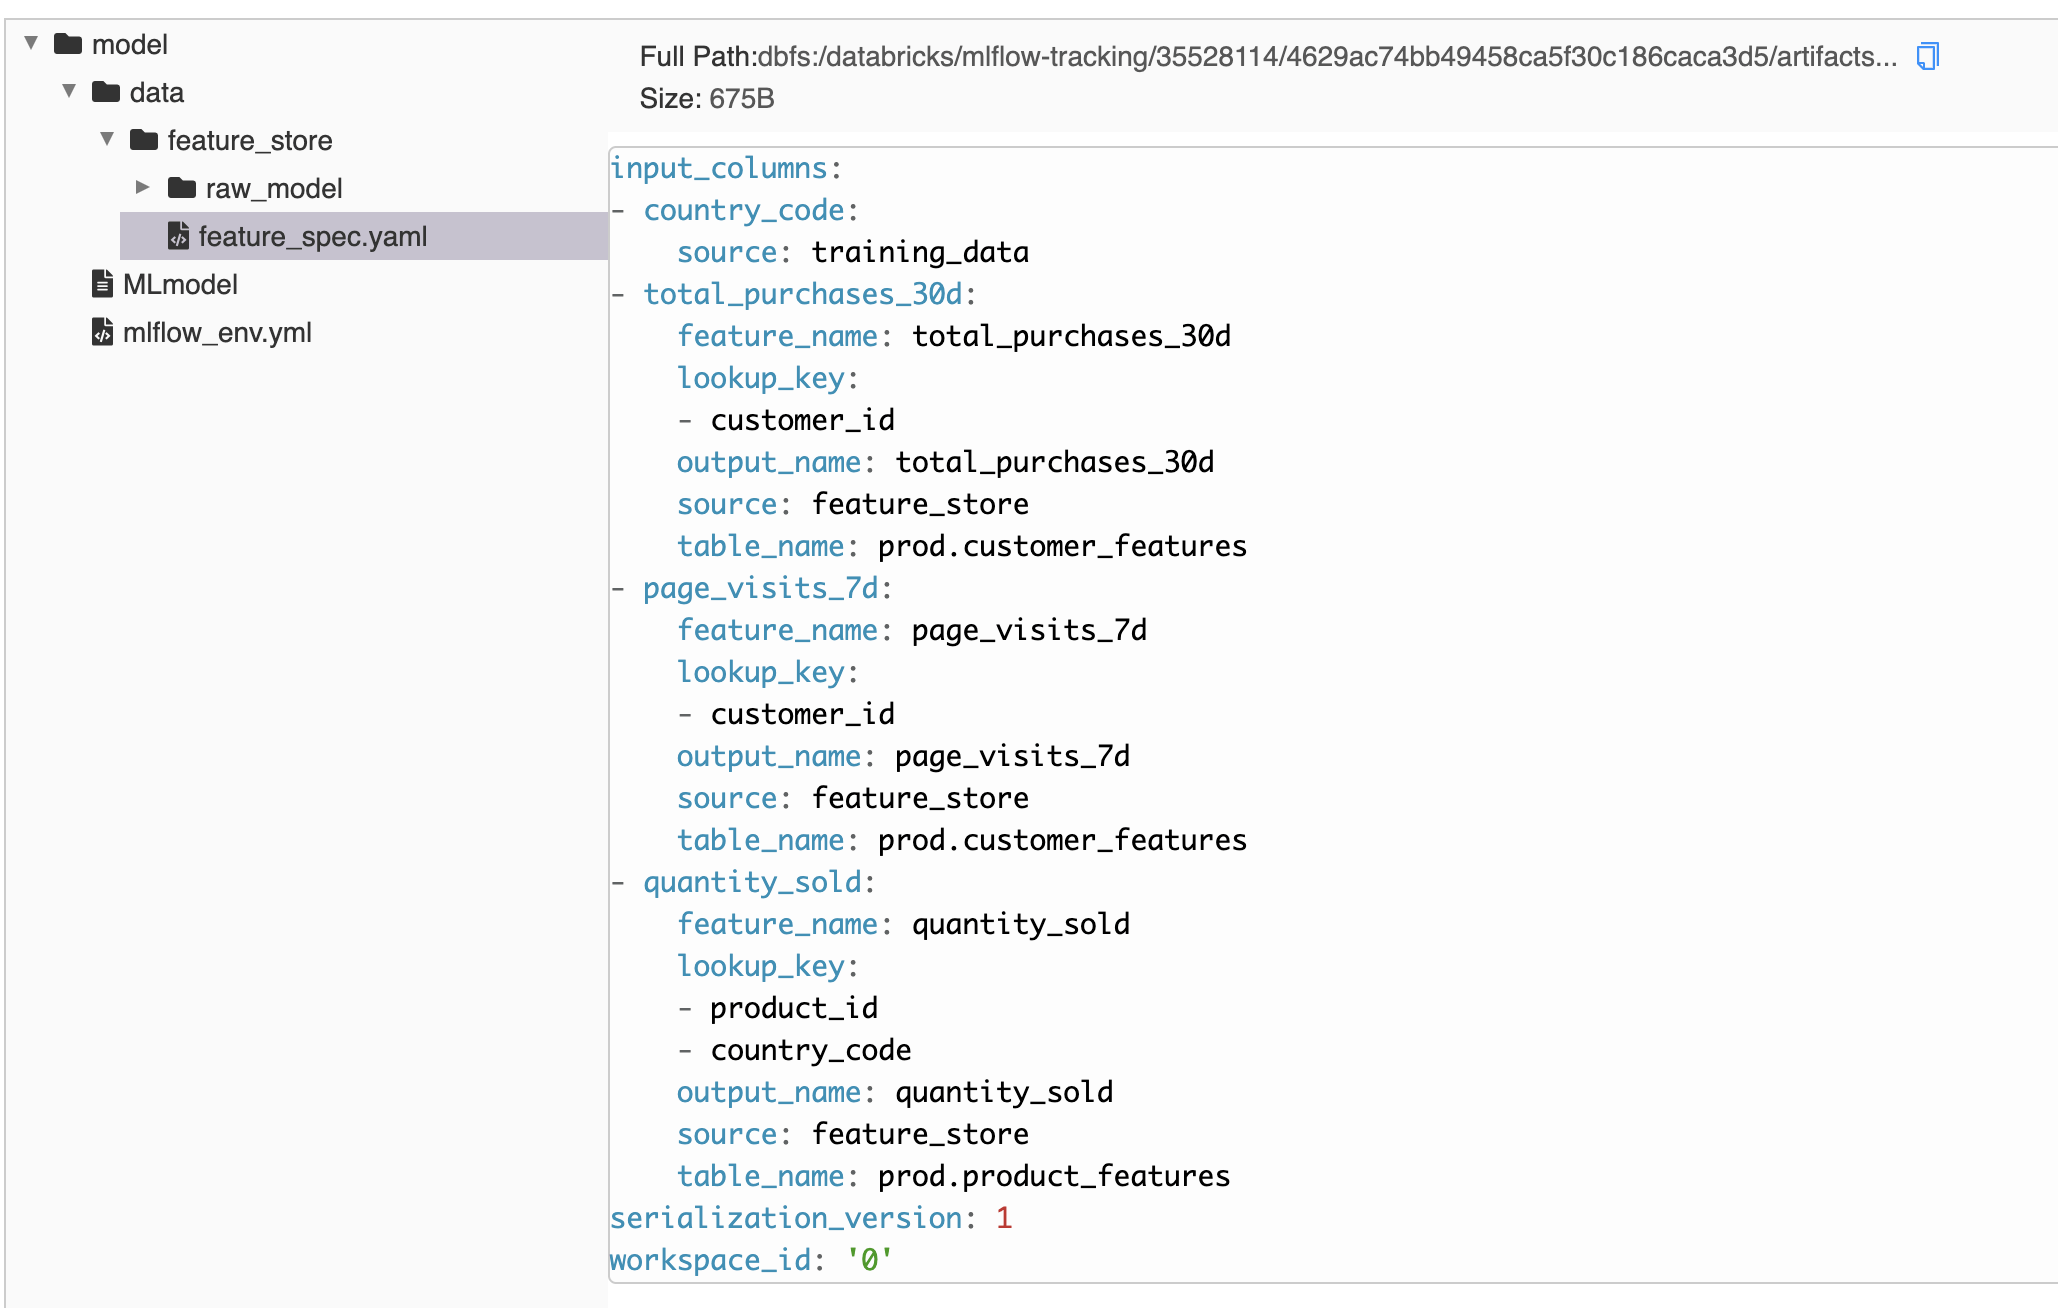Click the input_columns key in YAML
This screenshot has width=2058, height=1308.
click(x=719, y=168)
